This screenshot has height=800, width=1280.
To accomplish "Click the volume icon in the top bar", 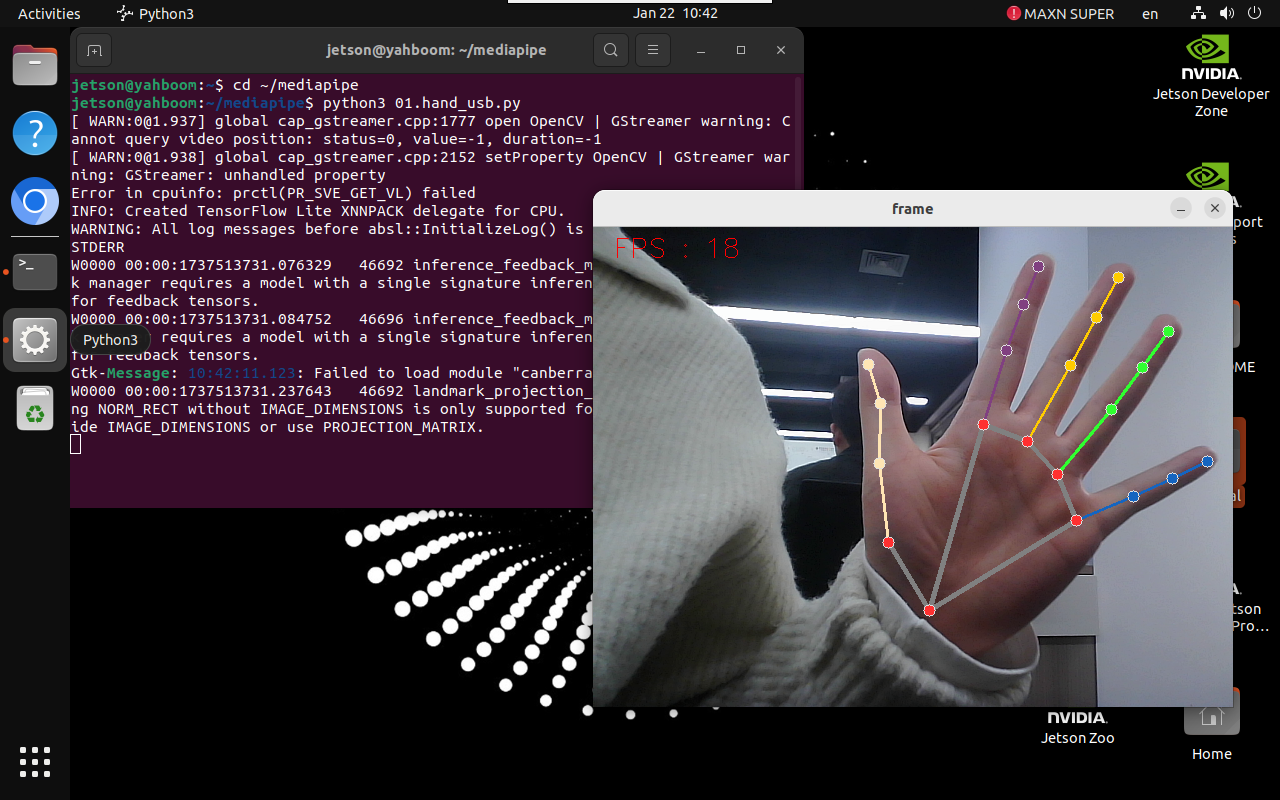I will click(1227, 14).
